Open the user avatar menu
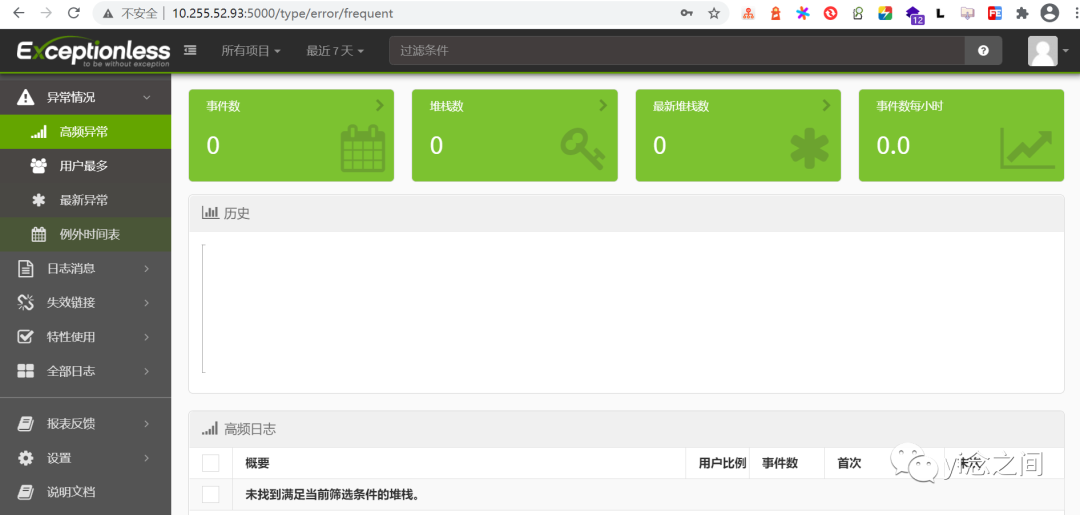Screen dimensions: 1080x515 (1042, 50)
